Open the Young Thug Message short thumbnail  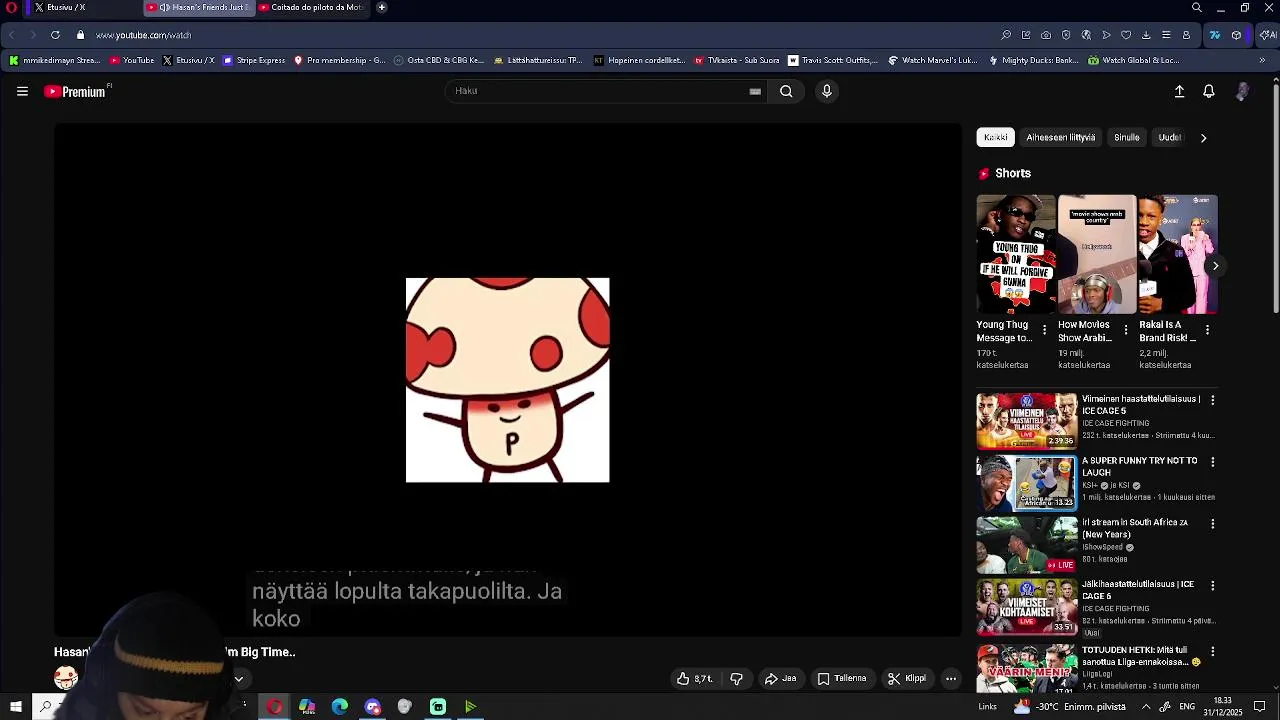point(1015,254)
